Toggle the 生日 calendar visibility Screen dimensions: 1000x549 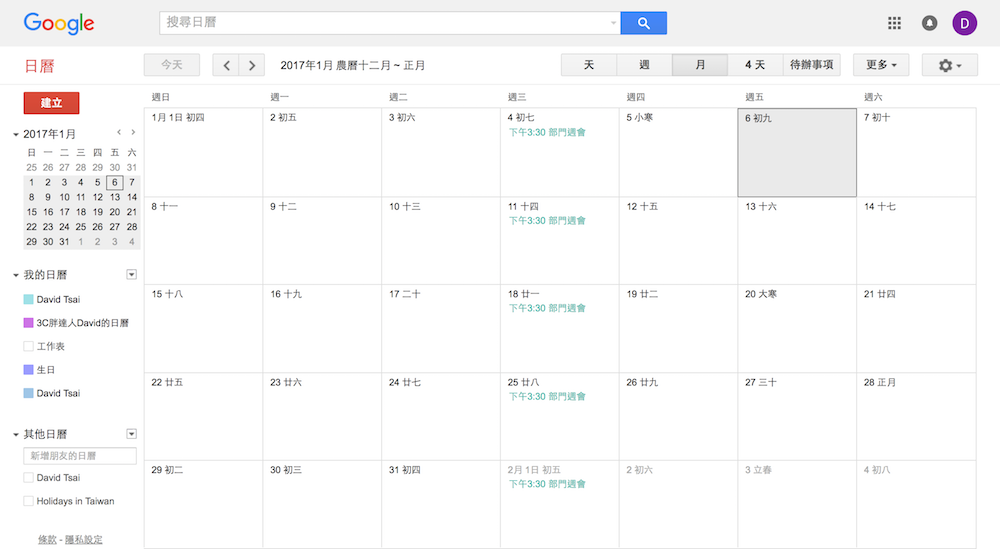[x=29, y=370]
